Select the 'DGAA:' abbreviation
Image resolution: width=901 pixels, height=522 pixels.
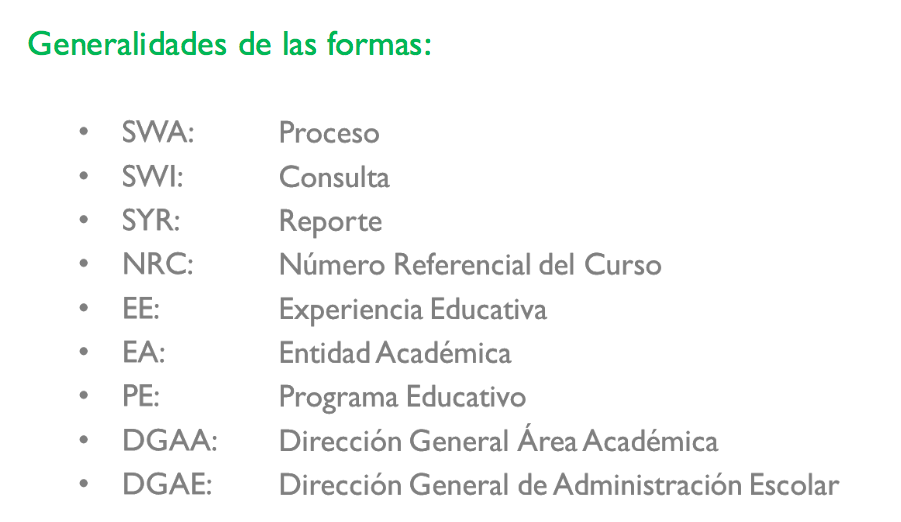(x=169, y=441)
